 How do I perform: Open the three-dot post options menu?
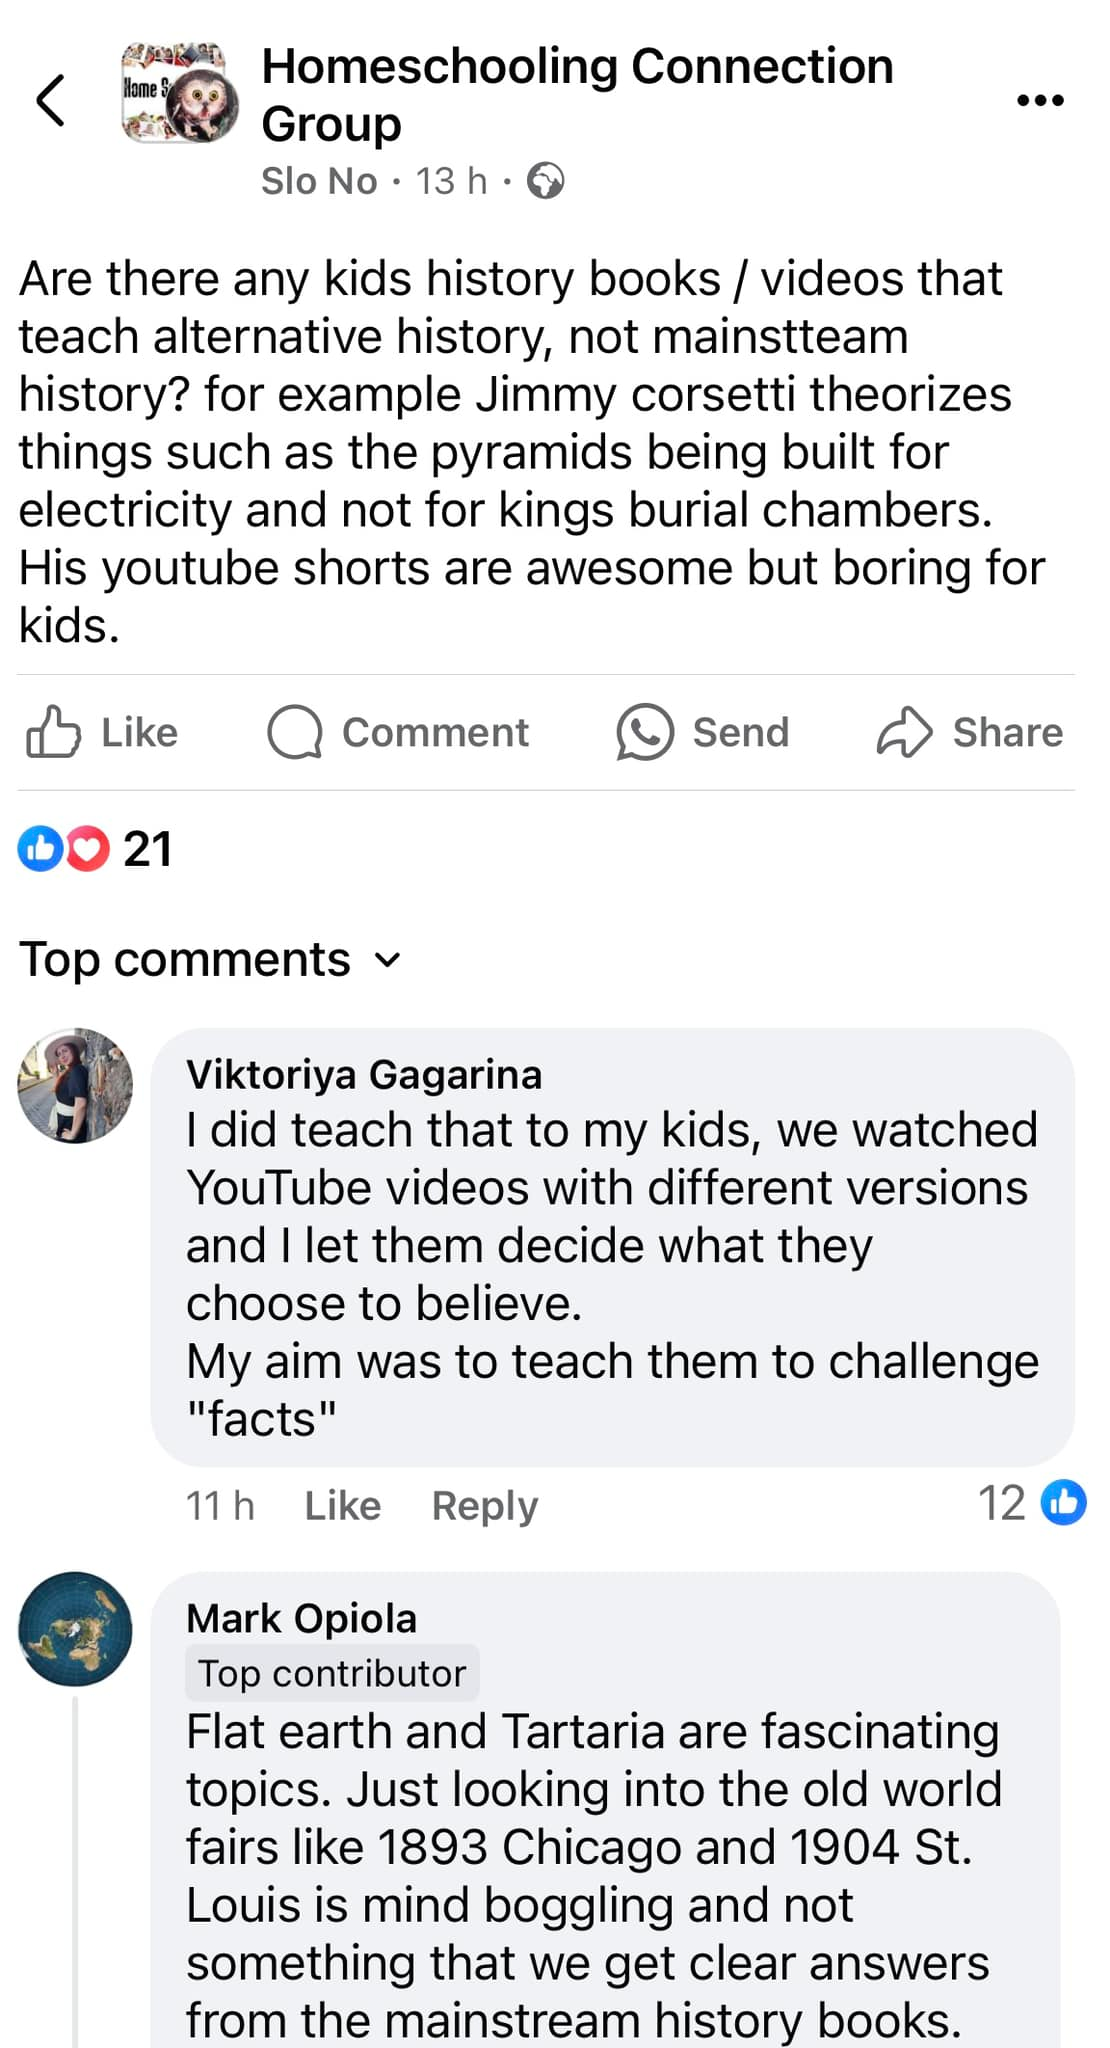pyautogui.click(x=1040, y=100)
